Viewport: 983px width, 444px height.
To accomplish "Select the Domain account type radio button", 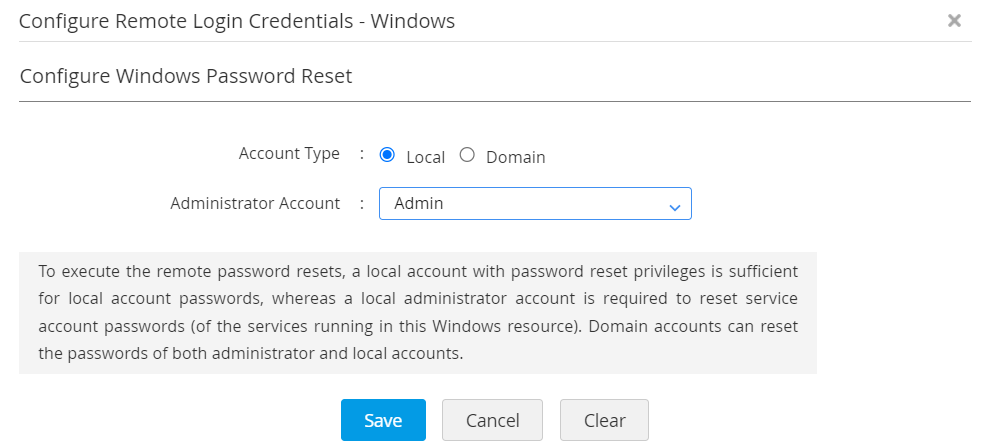I will (467, 155).
